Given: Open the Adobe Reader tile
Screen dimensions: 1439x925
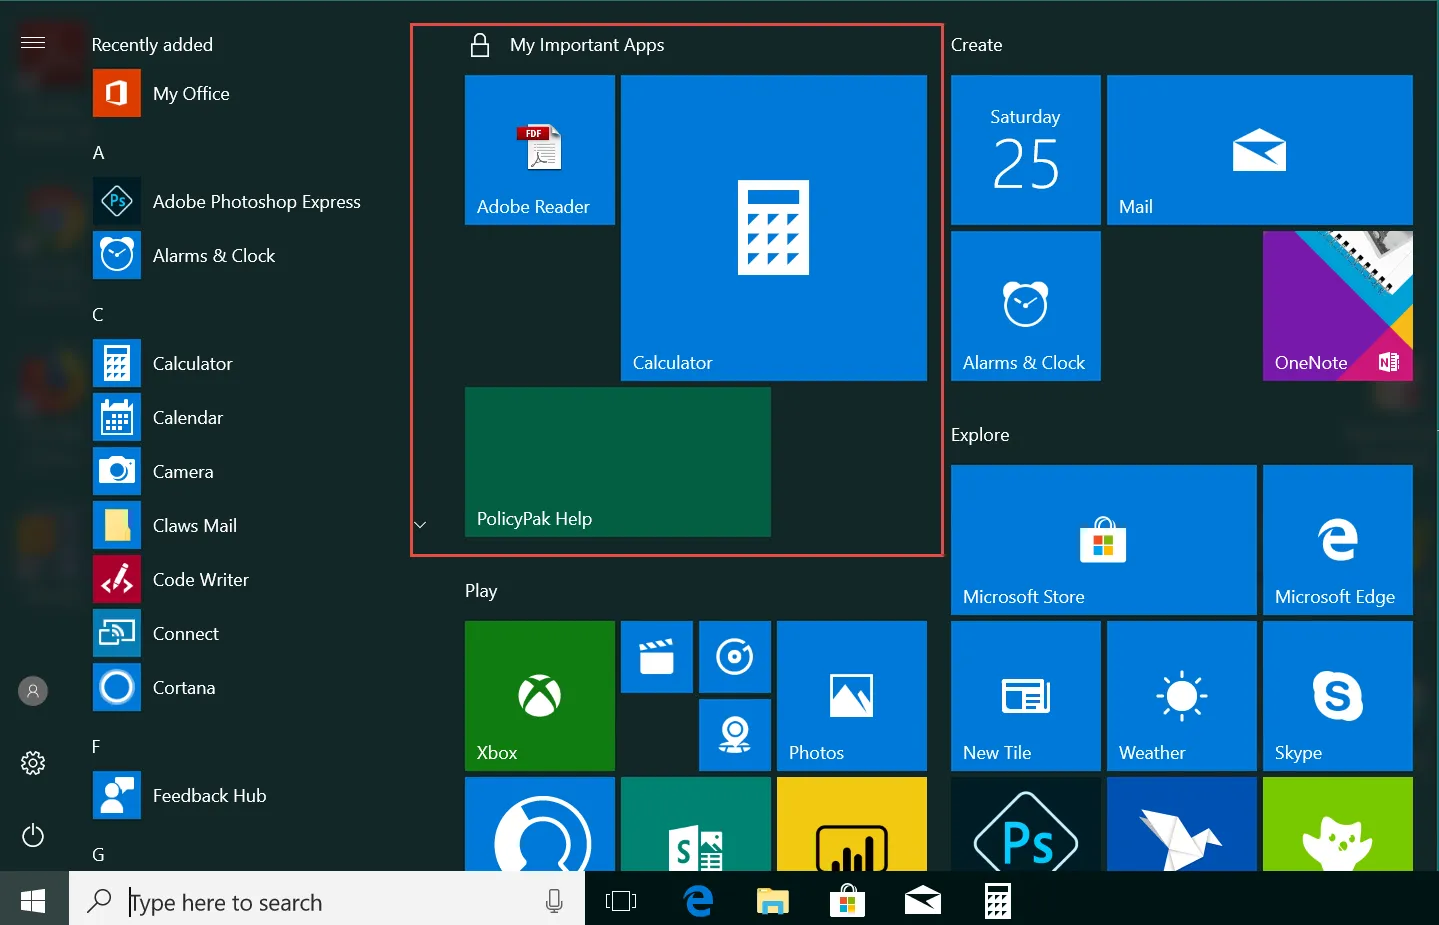Looking at the screenshot, I should click(540, 150).
